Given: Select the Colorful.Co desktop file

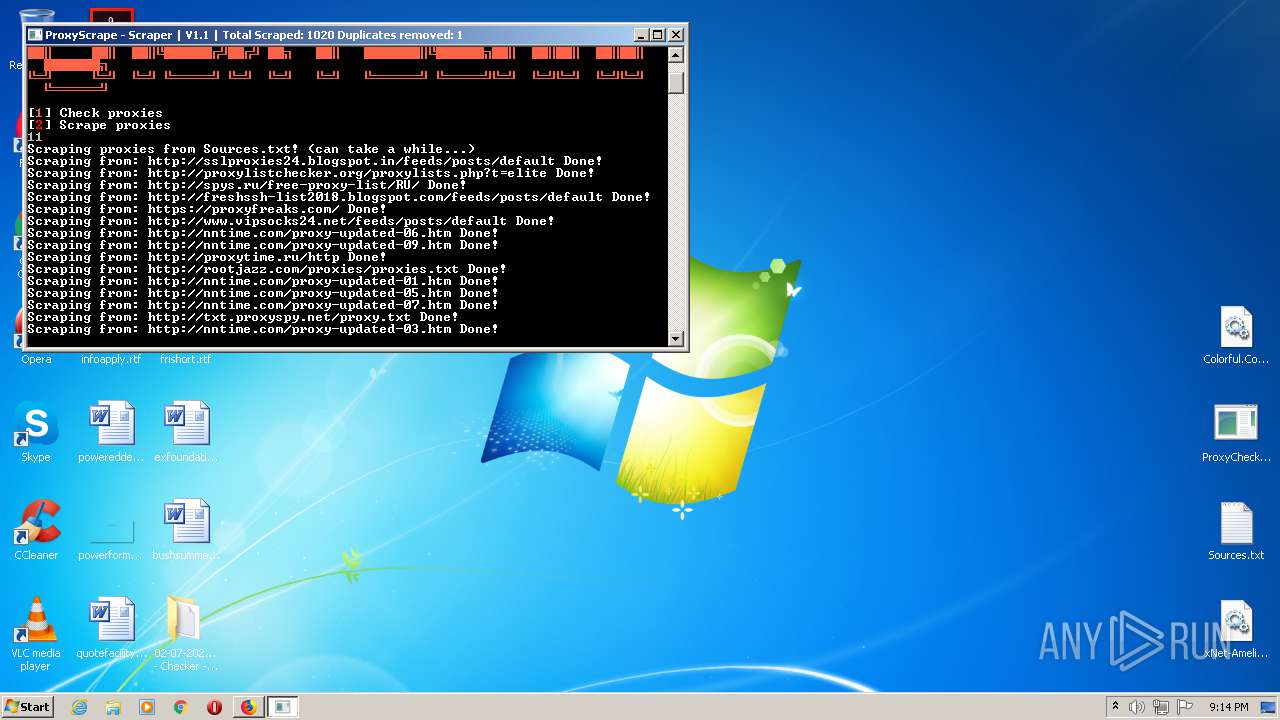Looking at the screenshot, I should [1236, 336].
